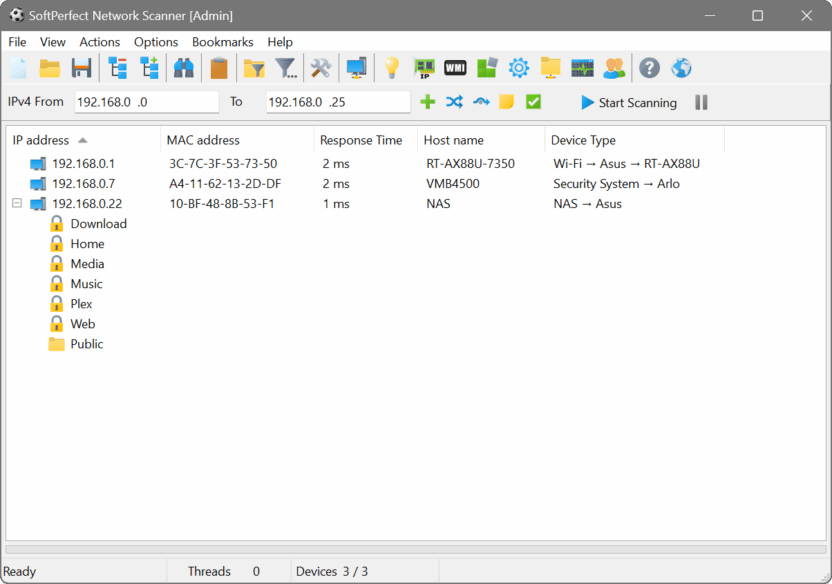This screenshot has width=832, height=584.
Task: Click MAC address 10-BF-48-8B-53-F1
Action: (222, 204)
